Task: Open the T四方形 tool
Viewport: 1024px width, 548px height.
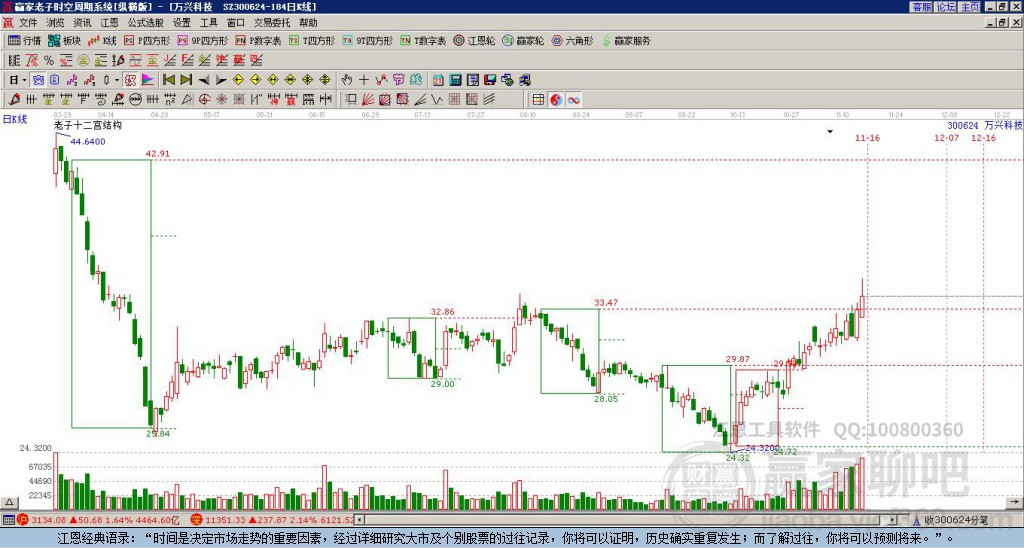Action: pos(312,40)
